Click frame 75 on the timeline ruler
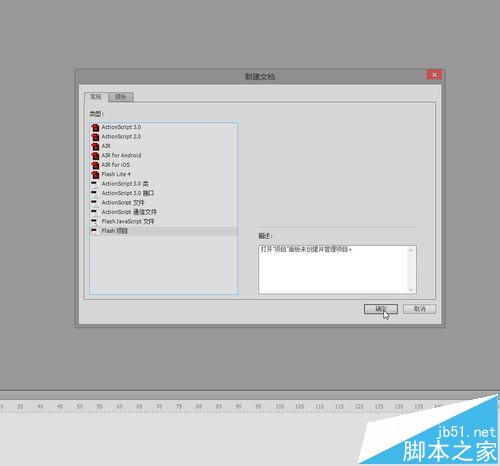The width and height of the screenshot is (500, 466). click(179, 407)
